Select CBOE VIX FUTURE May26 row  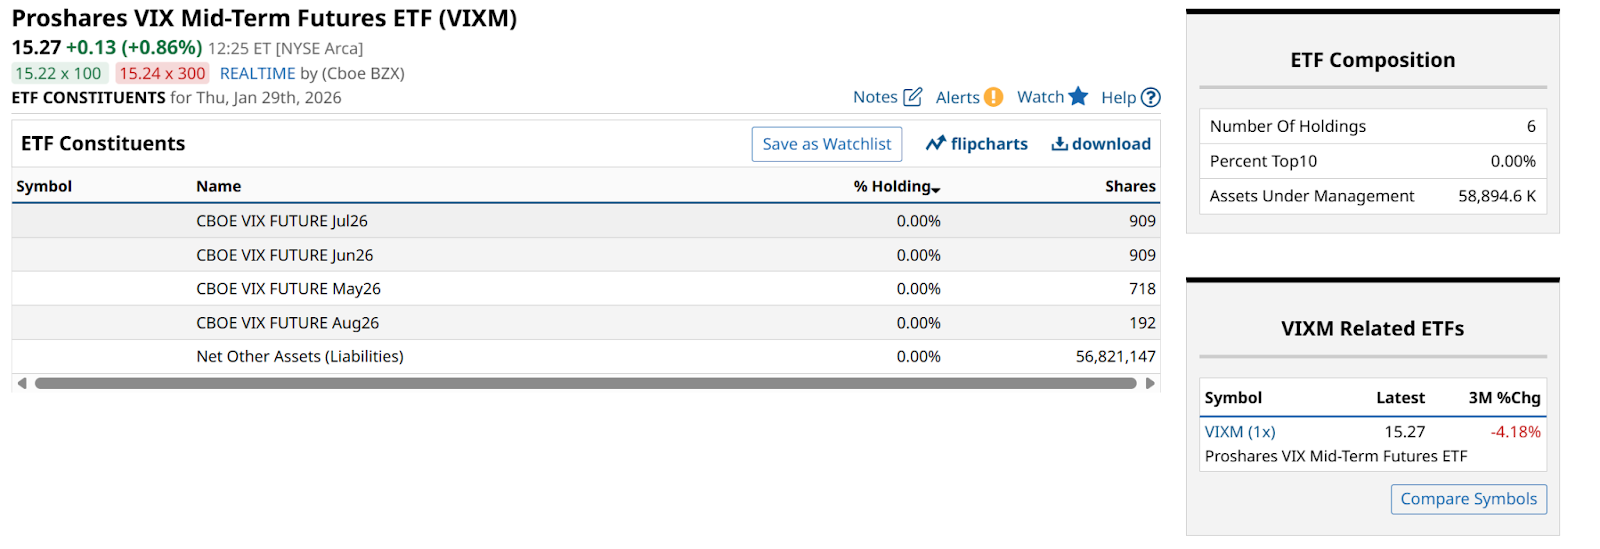pos(586,289)
